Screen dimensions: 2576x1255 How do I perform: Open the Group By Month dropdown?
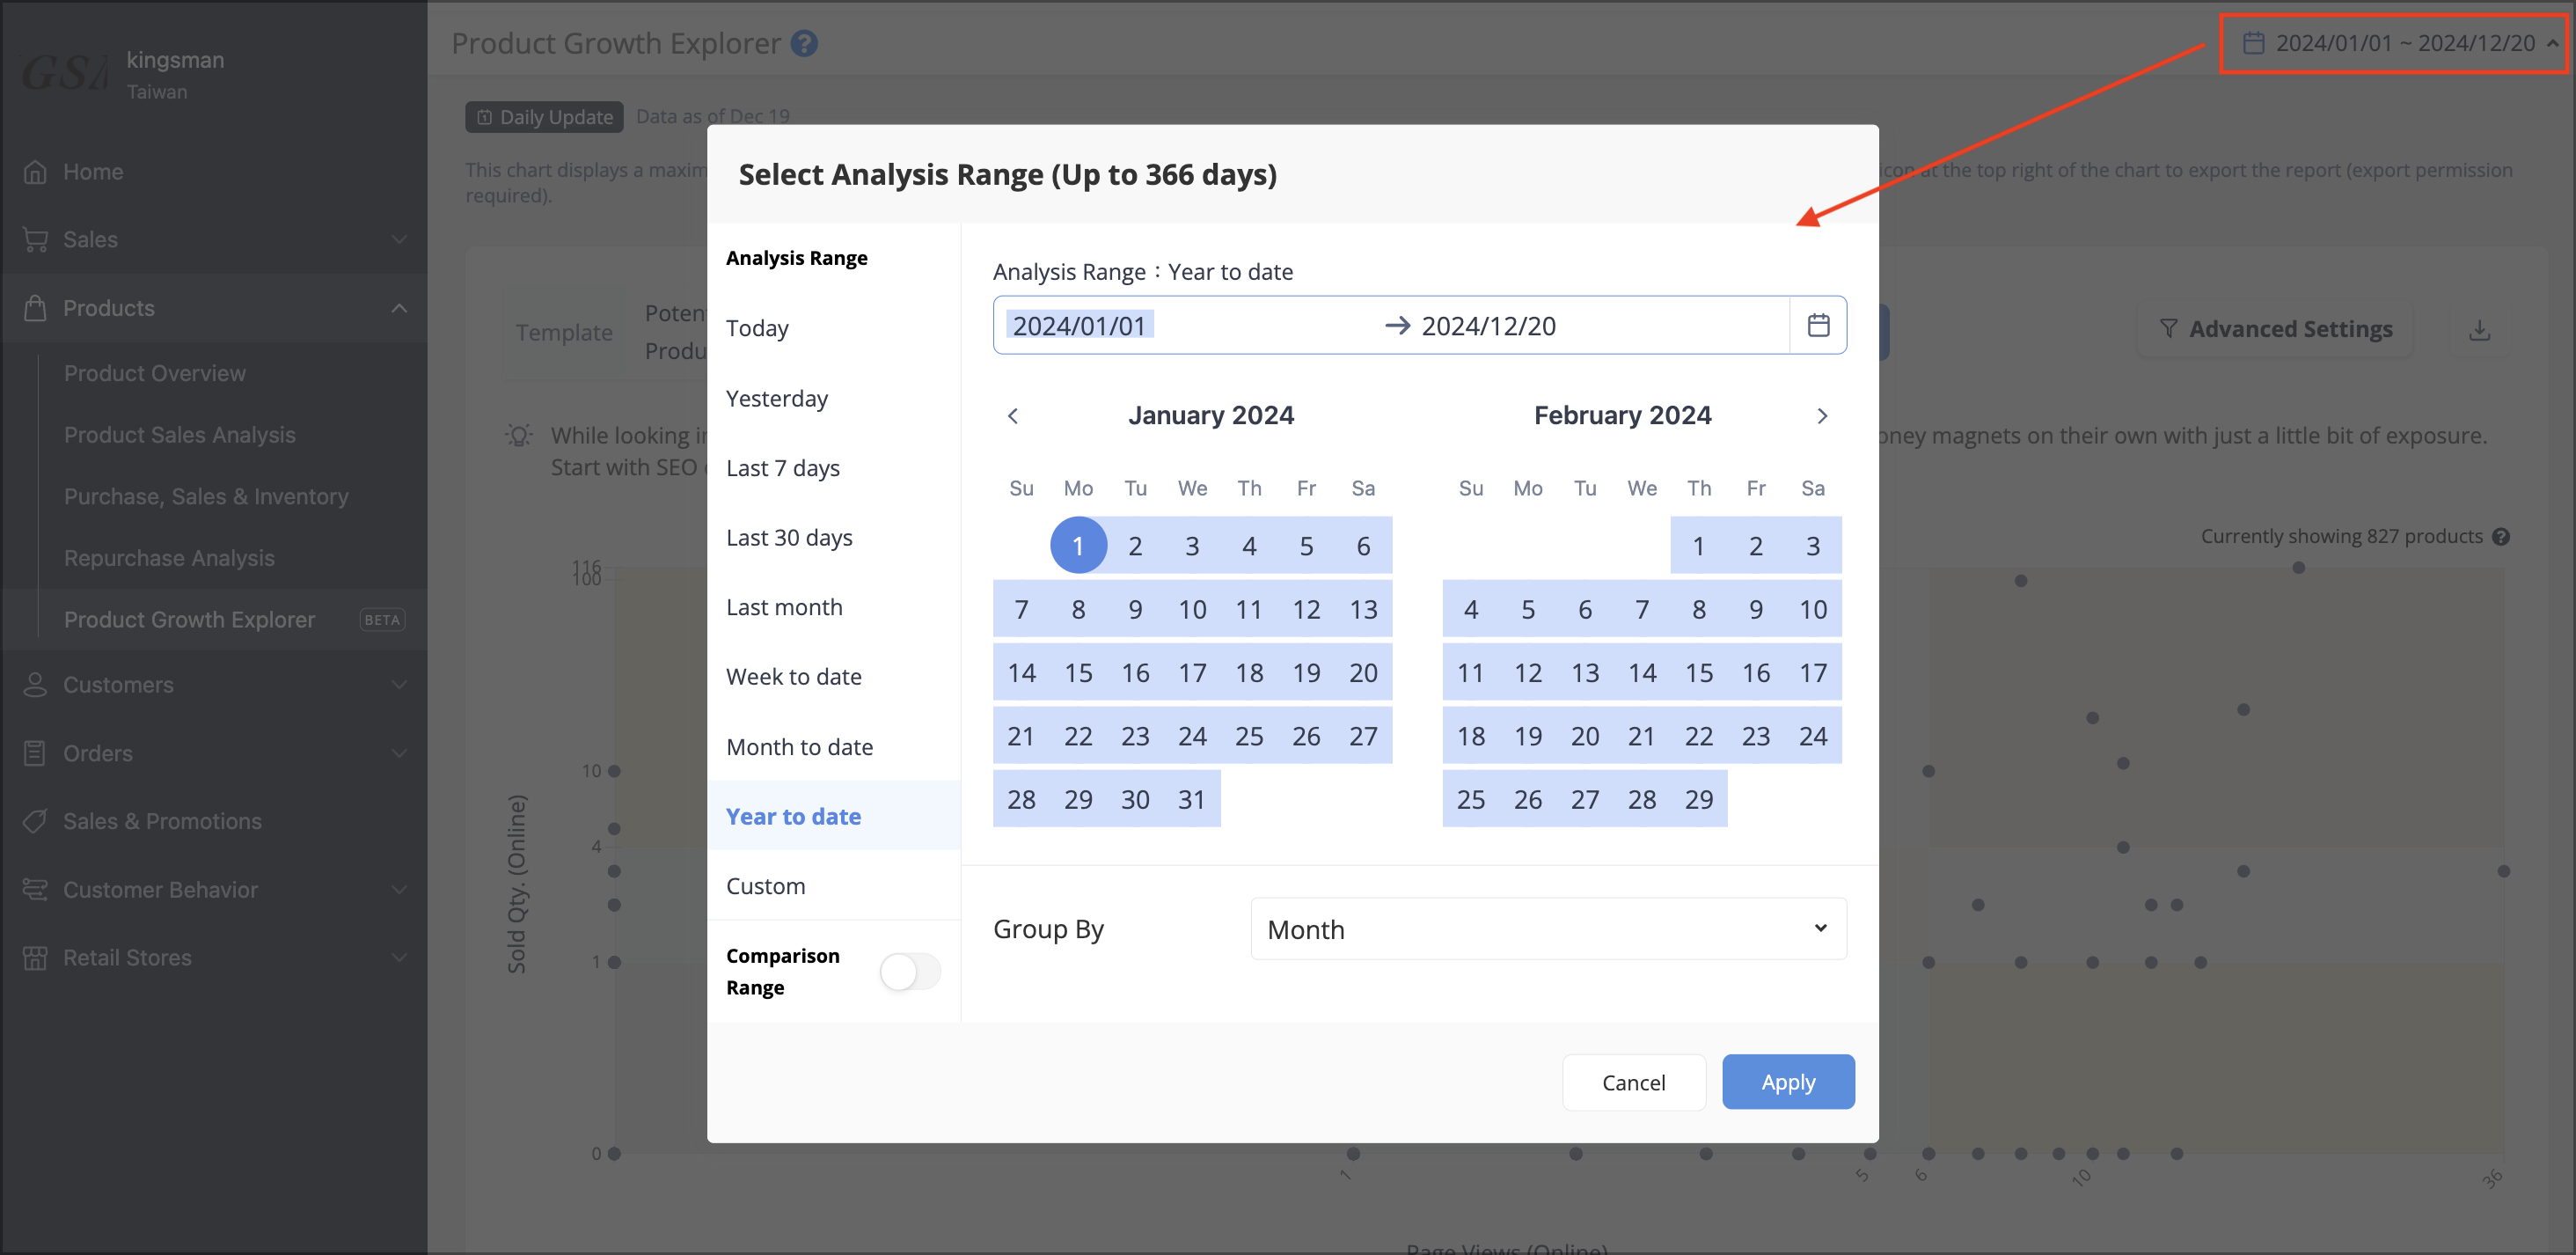pos(1548,929)
